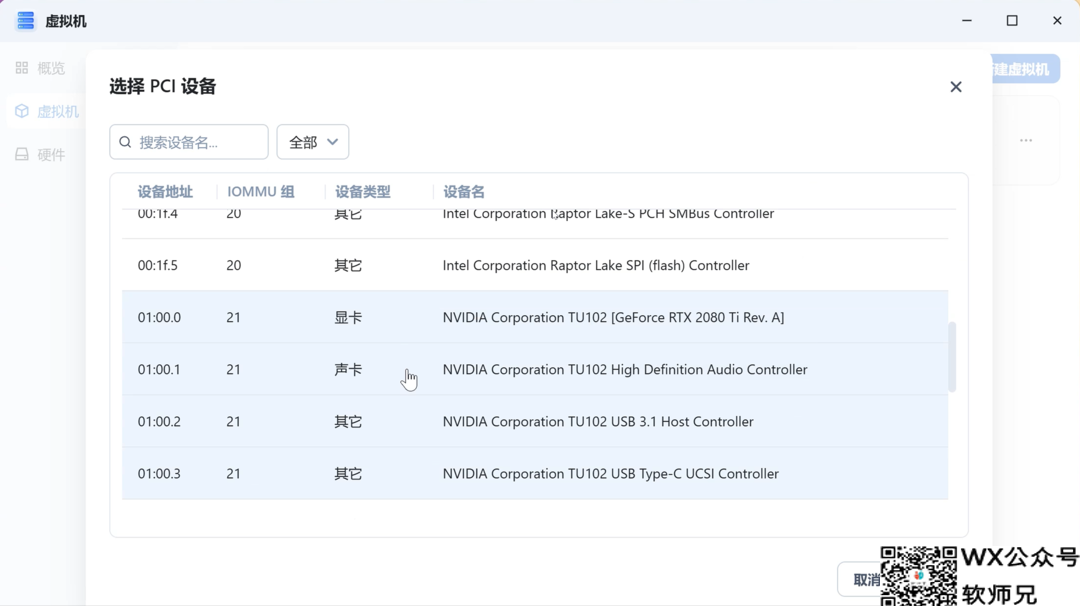Click the 新建虚拟机 button behind dialog

1024,70
